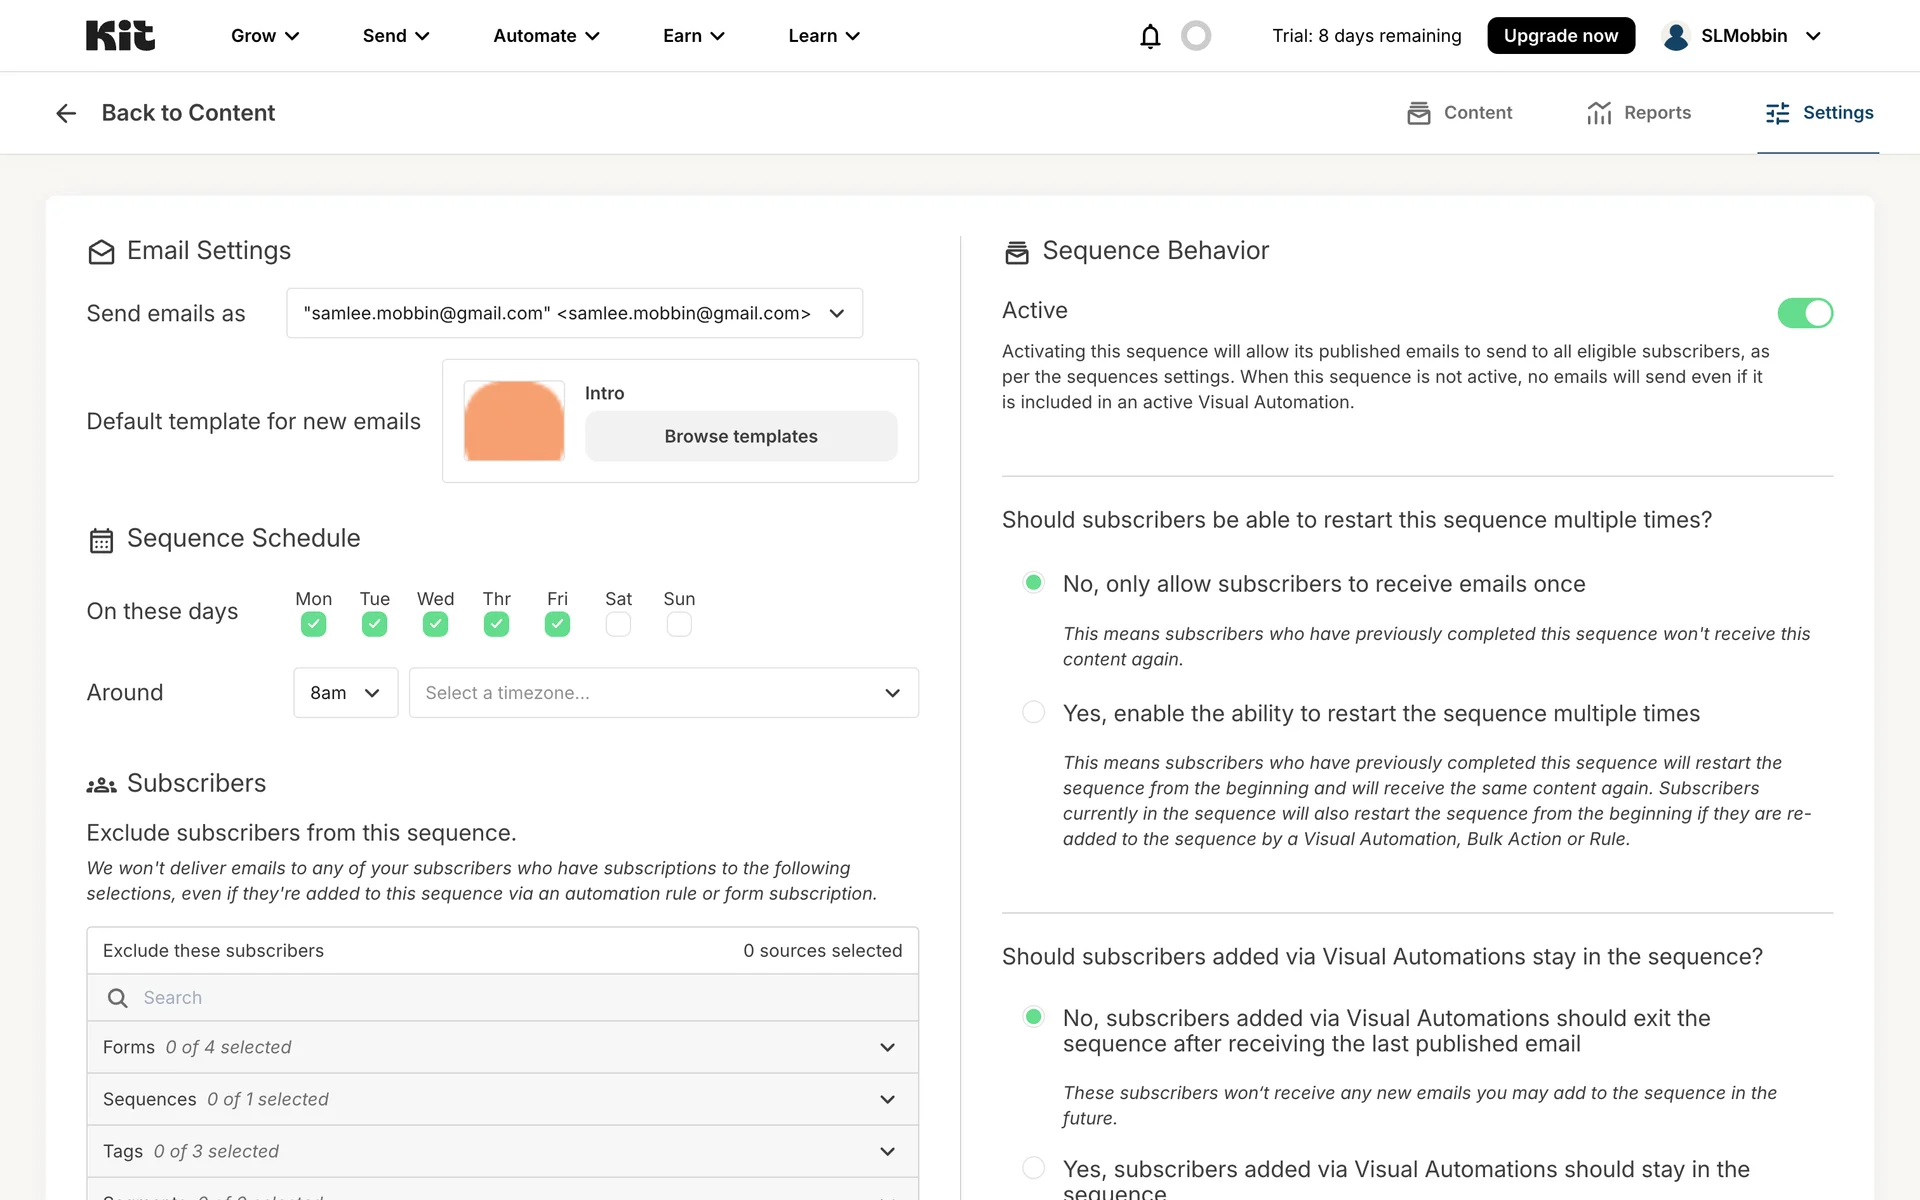Click the Kit logo
Viewport: 1920px width, 1200px height.
pyautogui.click(x=120, y=36)
